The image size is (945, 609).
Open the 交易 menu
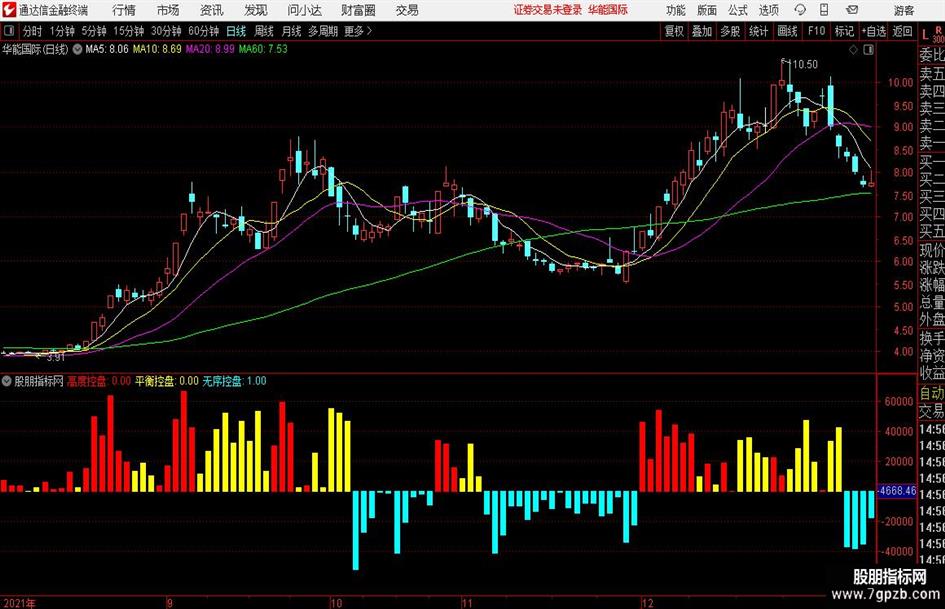coord(407,10)
